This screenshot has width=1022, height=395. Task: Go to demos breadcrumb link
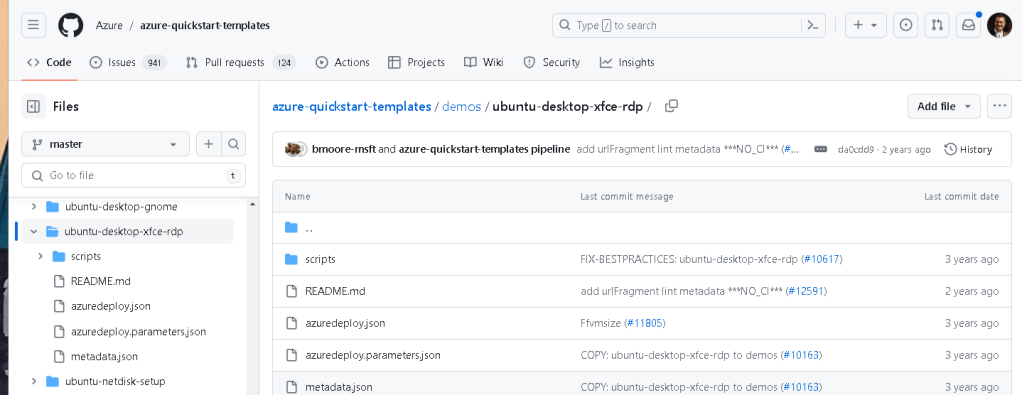point(461,106)
